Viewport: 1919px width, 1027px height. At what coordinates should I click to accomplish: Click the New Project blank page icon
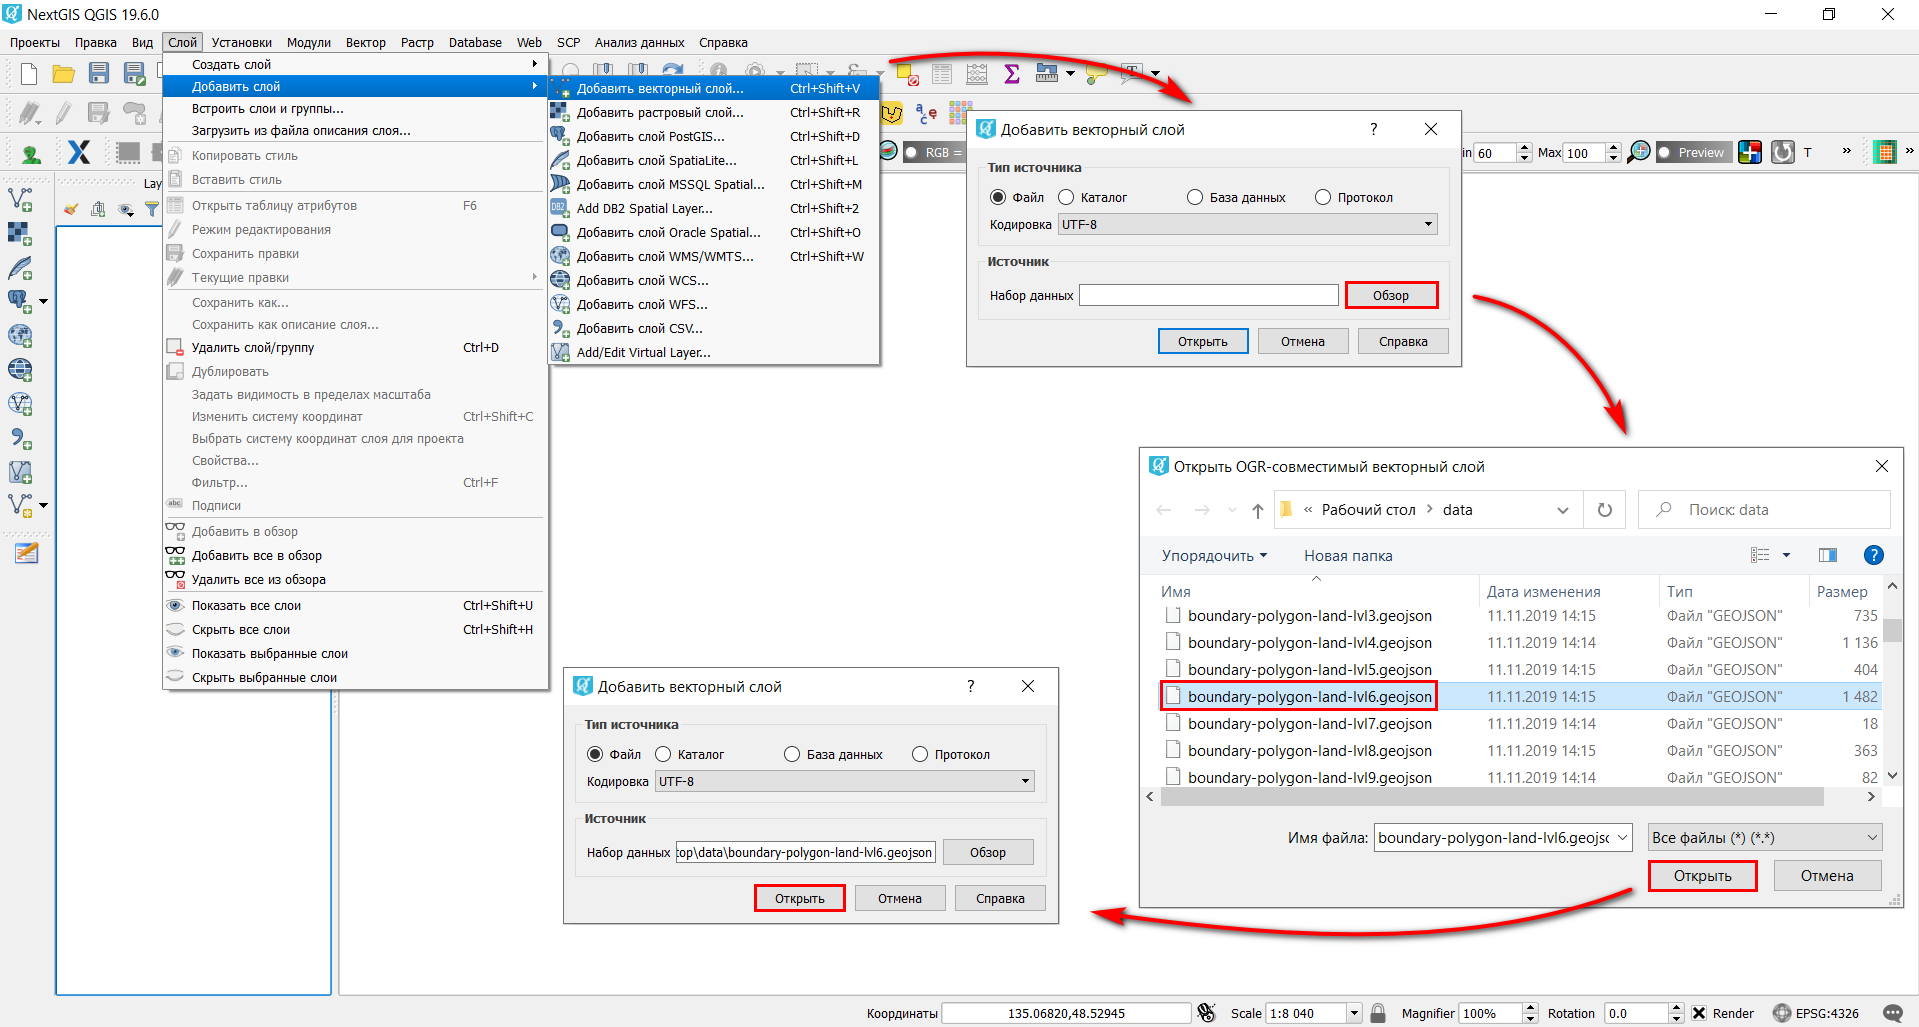pos(29,73)
